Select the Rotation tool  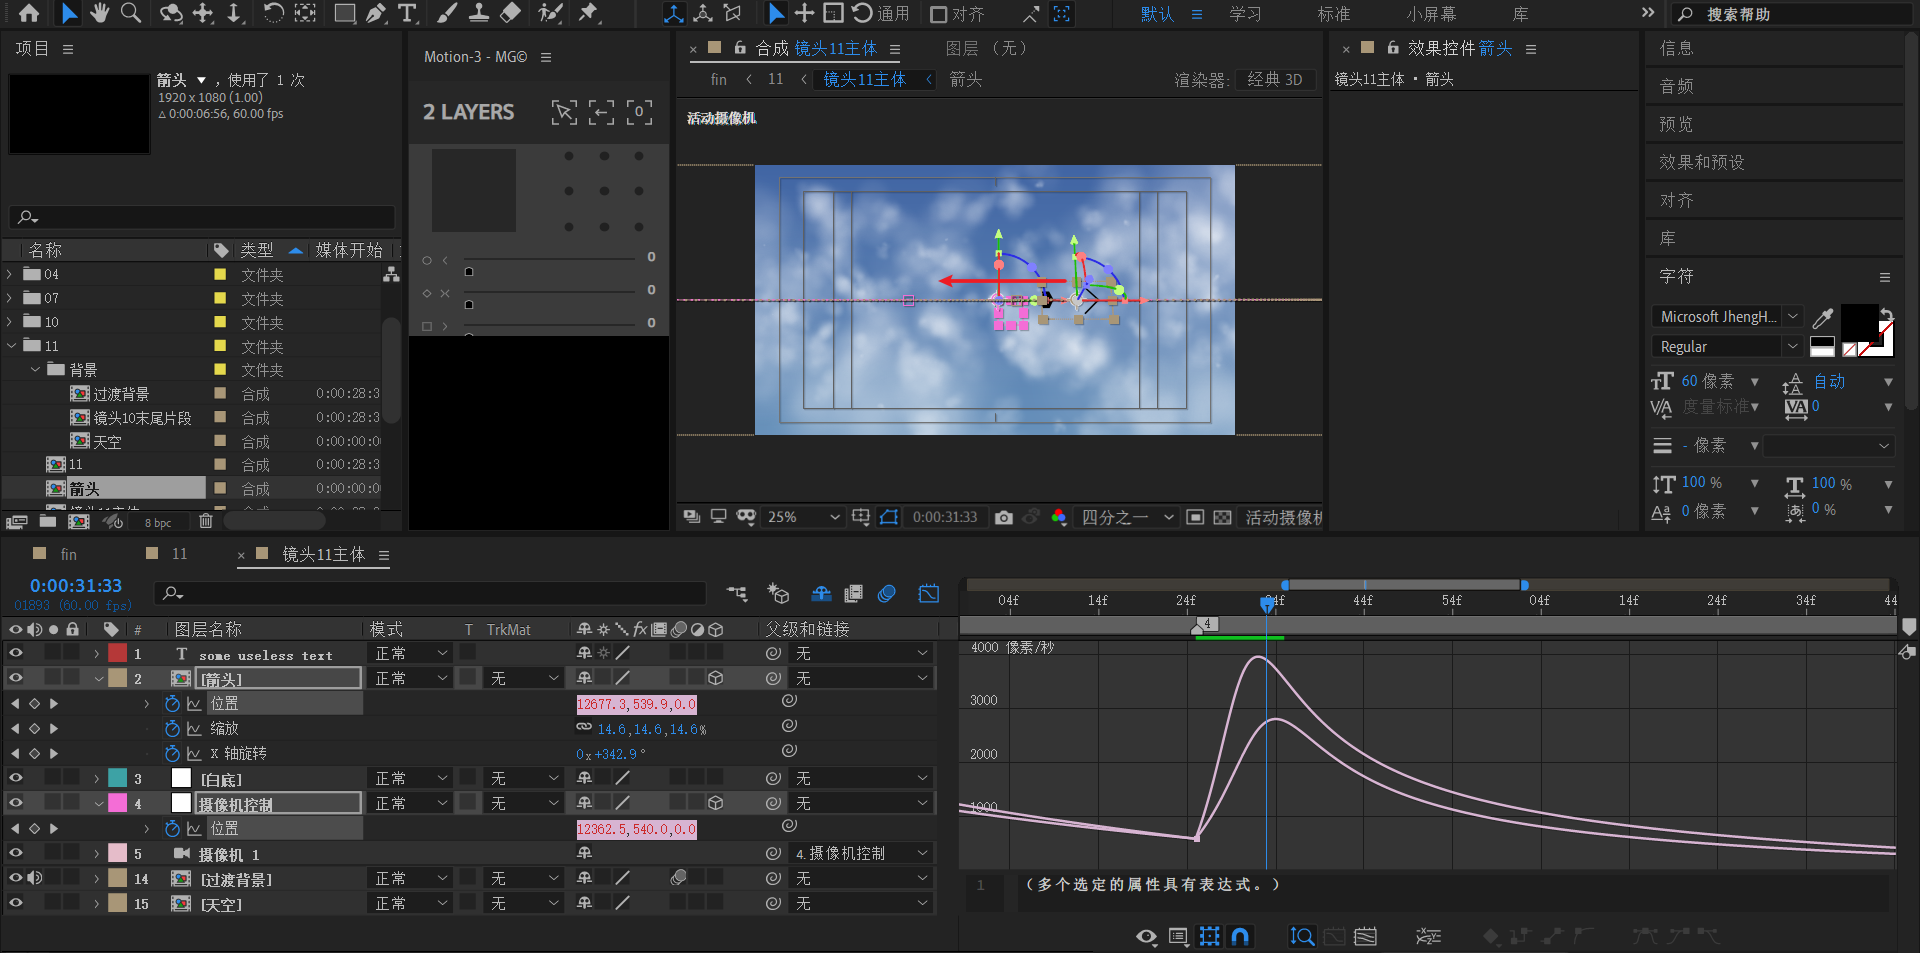point(273,13)
